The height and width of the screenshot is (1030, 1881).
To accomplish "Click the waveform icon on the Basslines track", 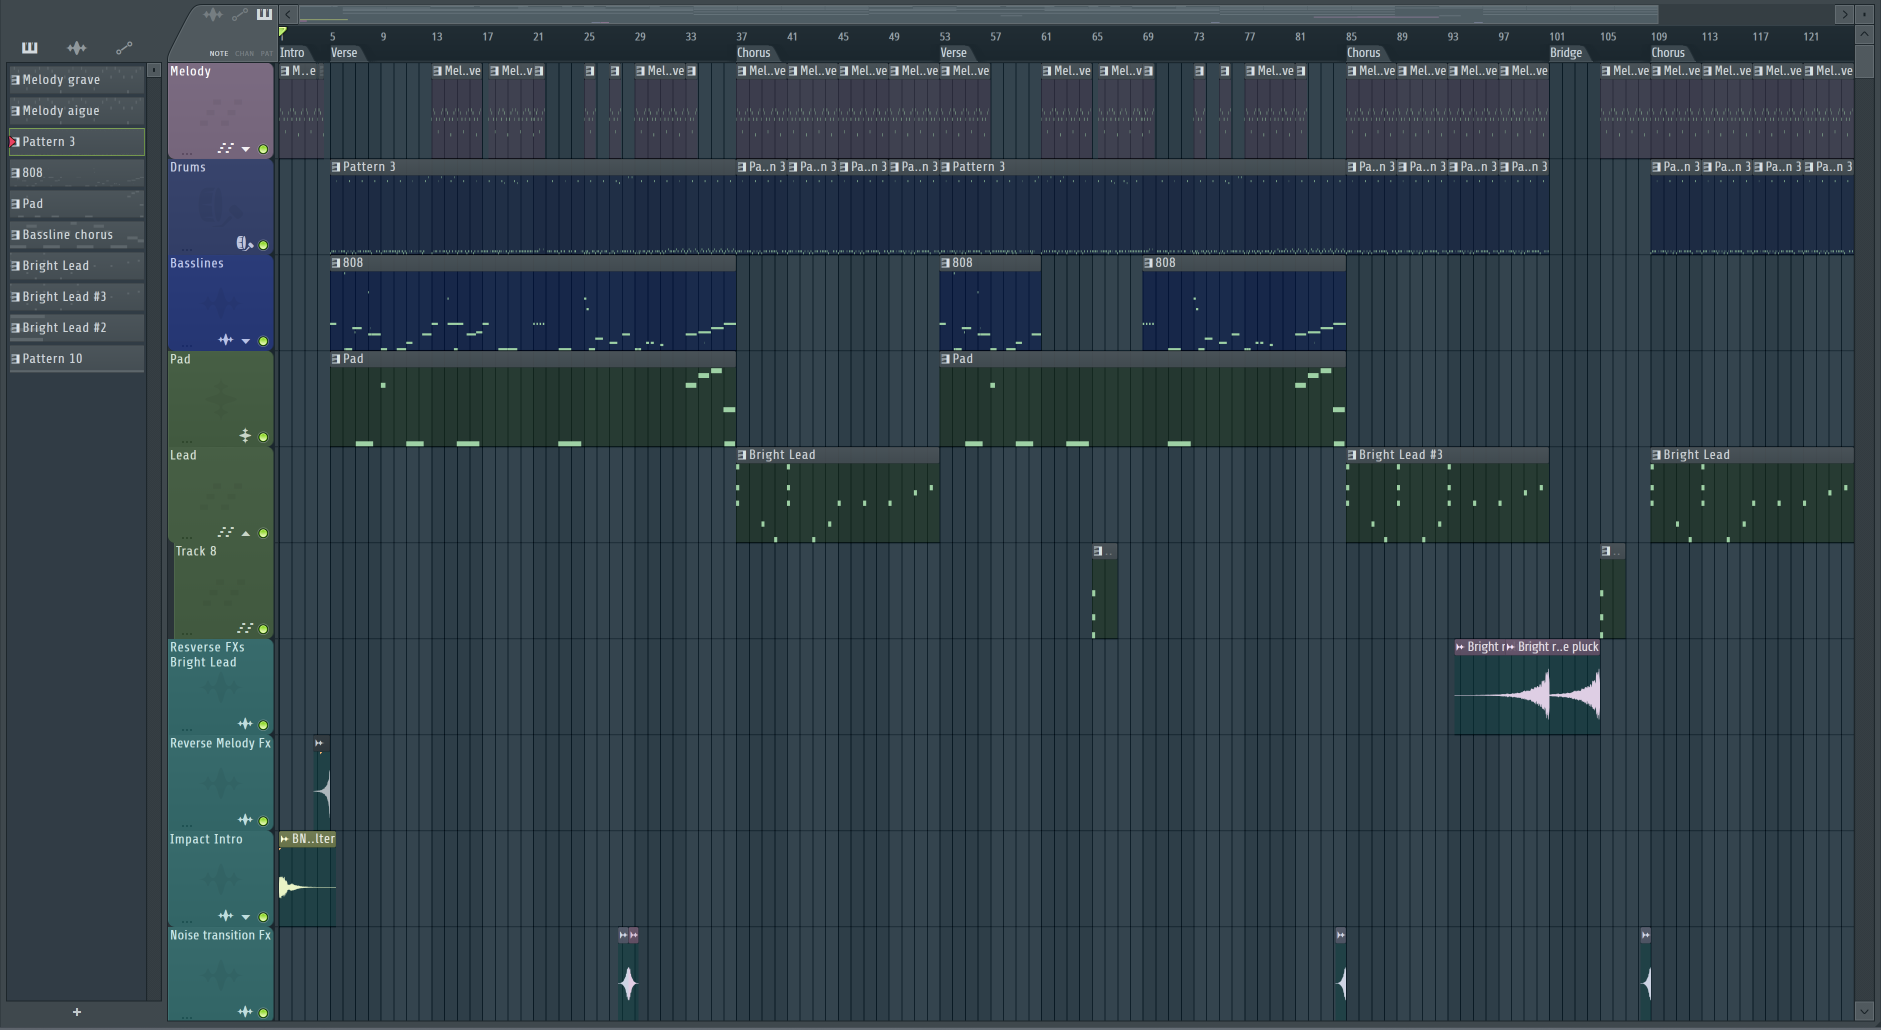I will coord(226,340).
